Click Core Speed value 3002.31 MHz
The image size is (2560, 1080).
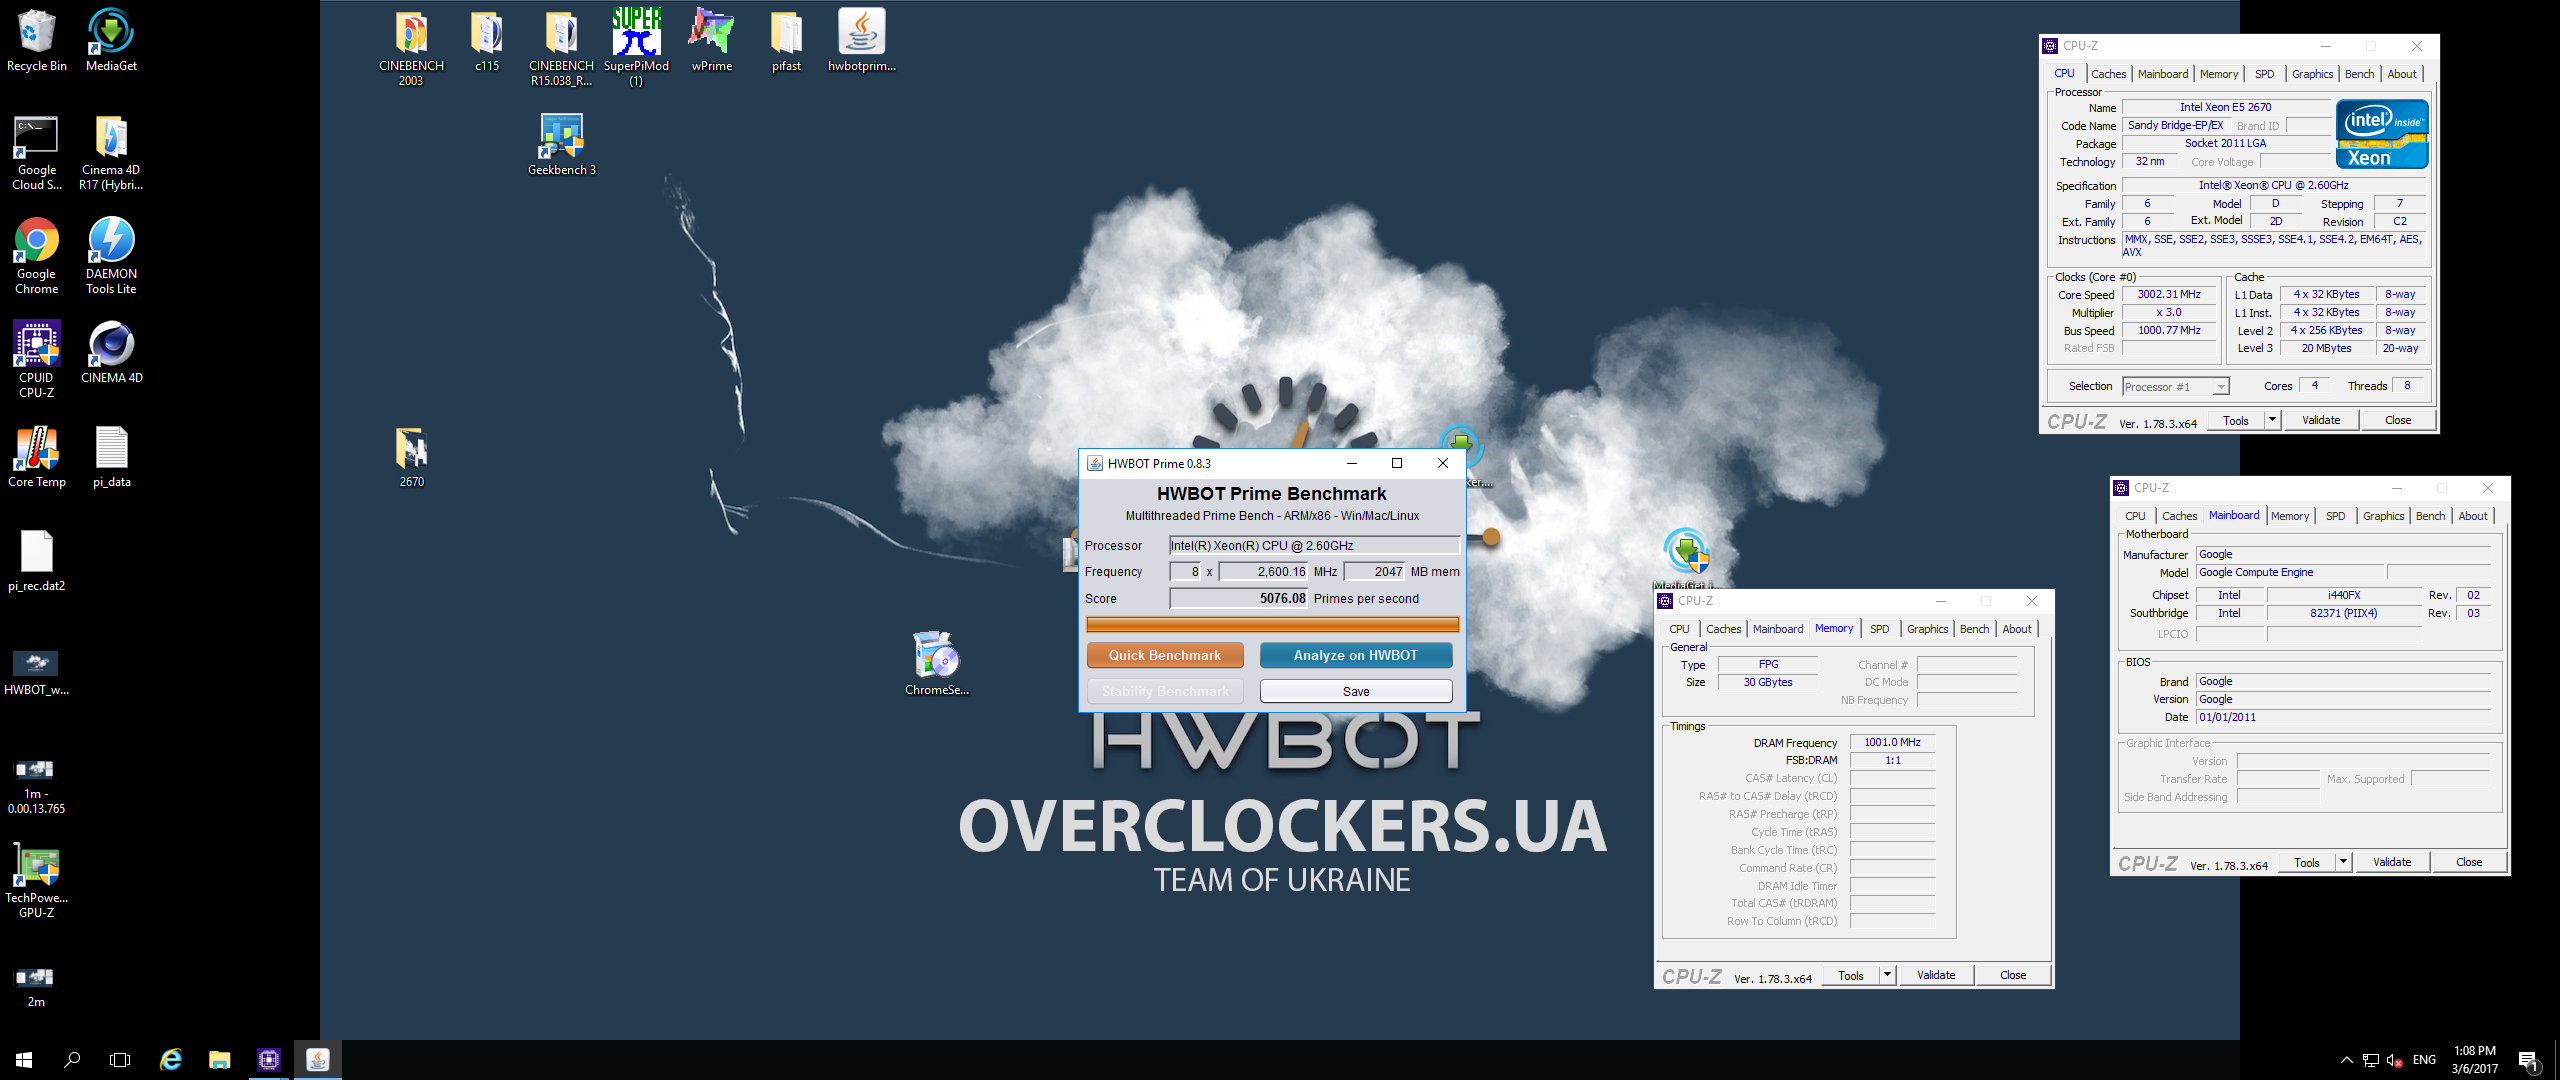2169,295
